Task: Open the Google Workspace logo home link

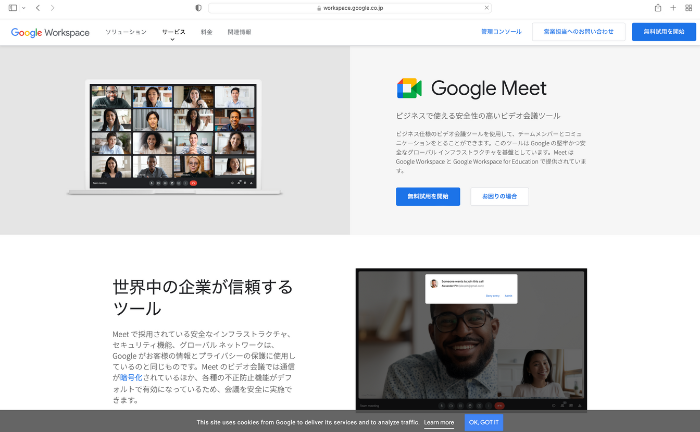Action: [50, 32]
